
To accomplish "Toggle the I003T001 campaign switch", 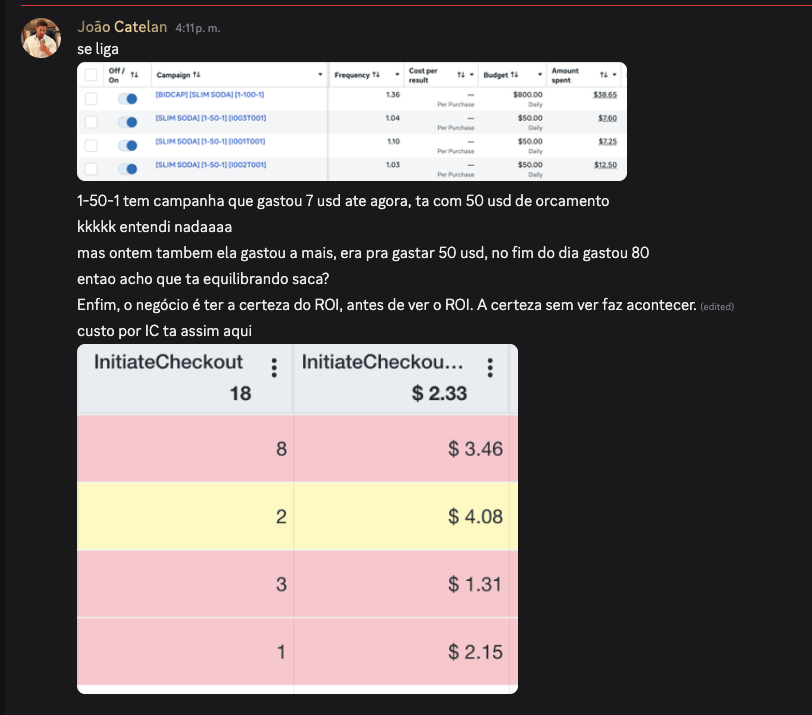I will tap(127, 122).
